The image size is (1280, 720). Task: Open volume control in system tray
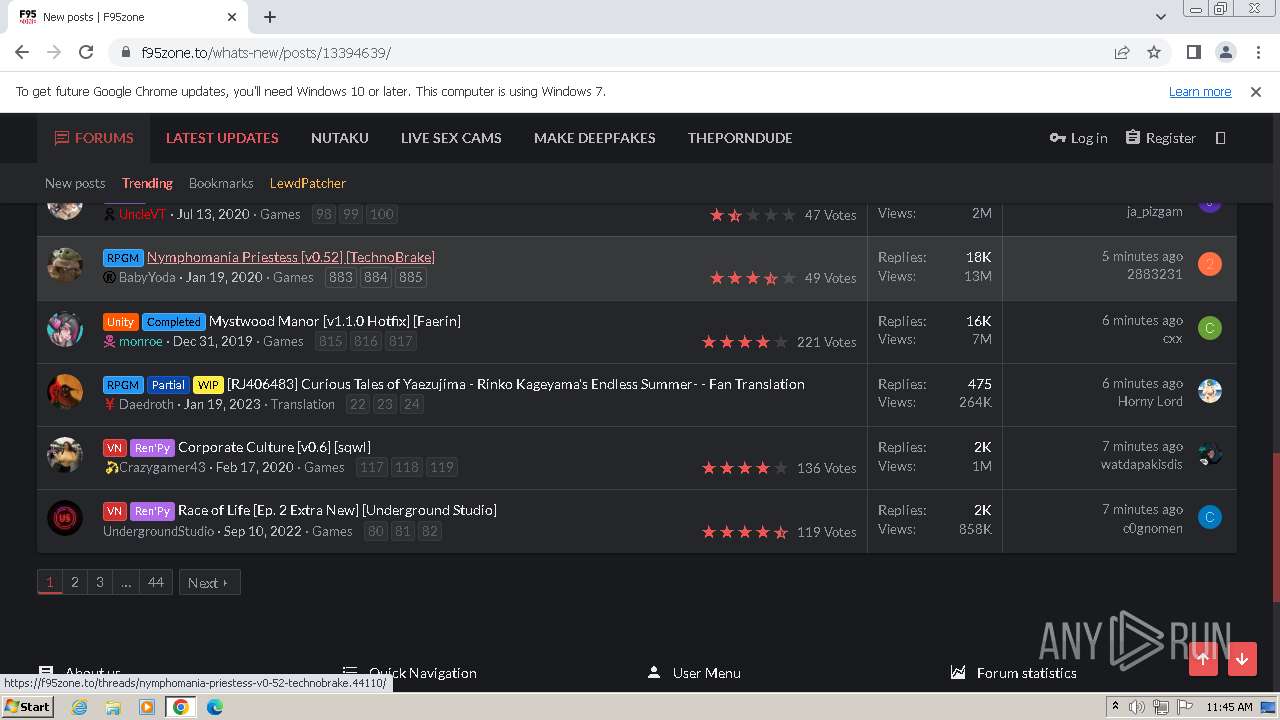(1137, 707)
